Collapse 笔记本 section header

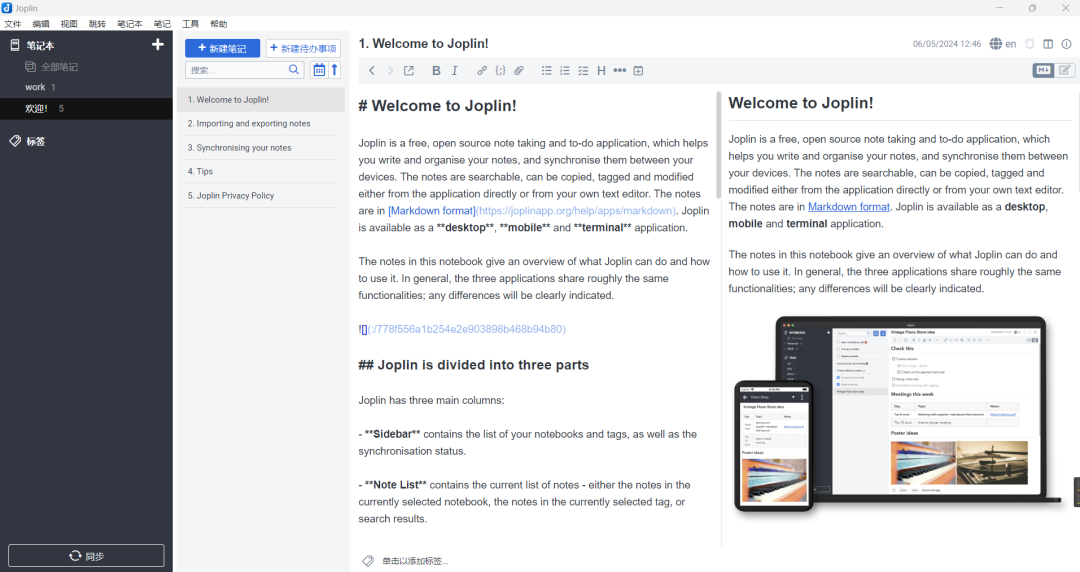(40, 45)
